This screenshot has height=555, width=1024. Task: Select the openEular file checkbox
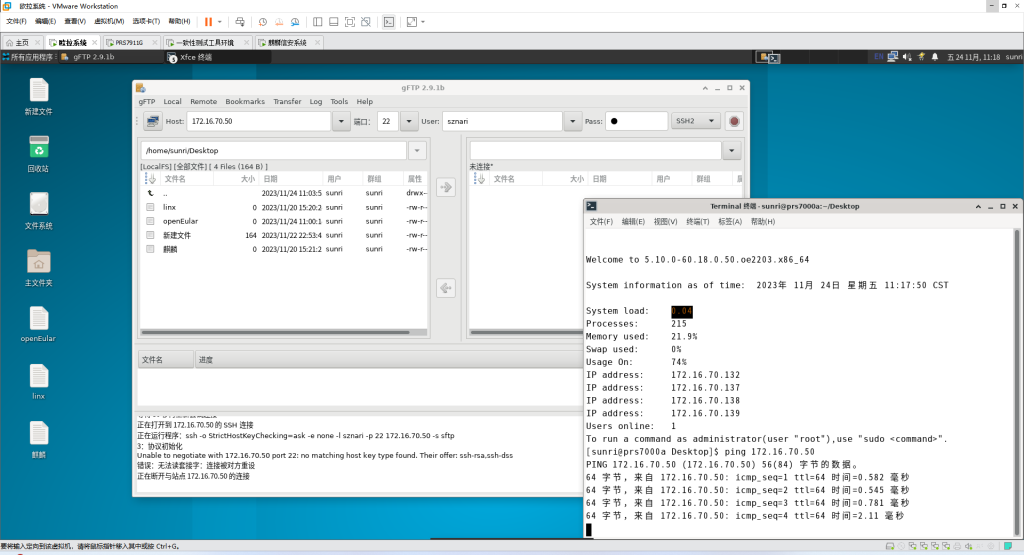[151, 221]
